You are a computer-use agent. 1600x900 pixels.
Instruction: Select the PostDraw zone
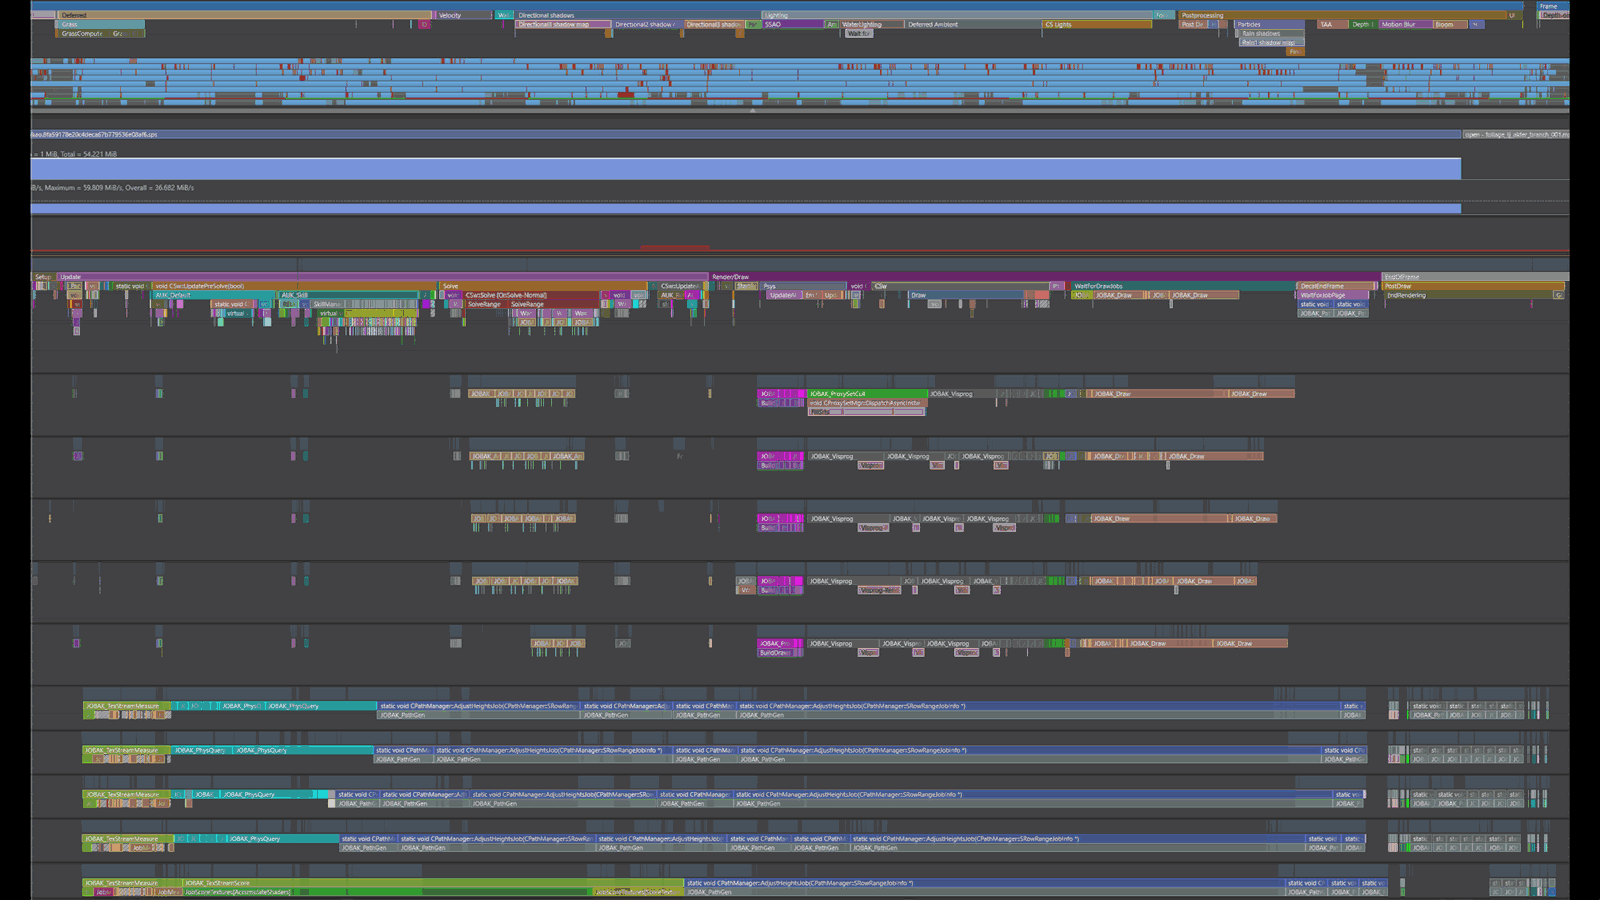tap(1473, 286)
